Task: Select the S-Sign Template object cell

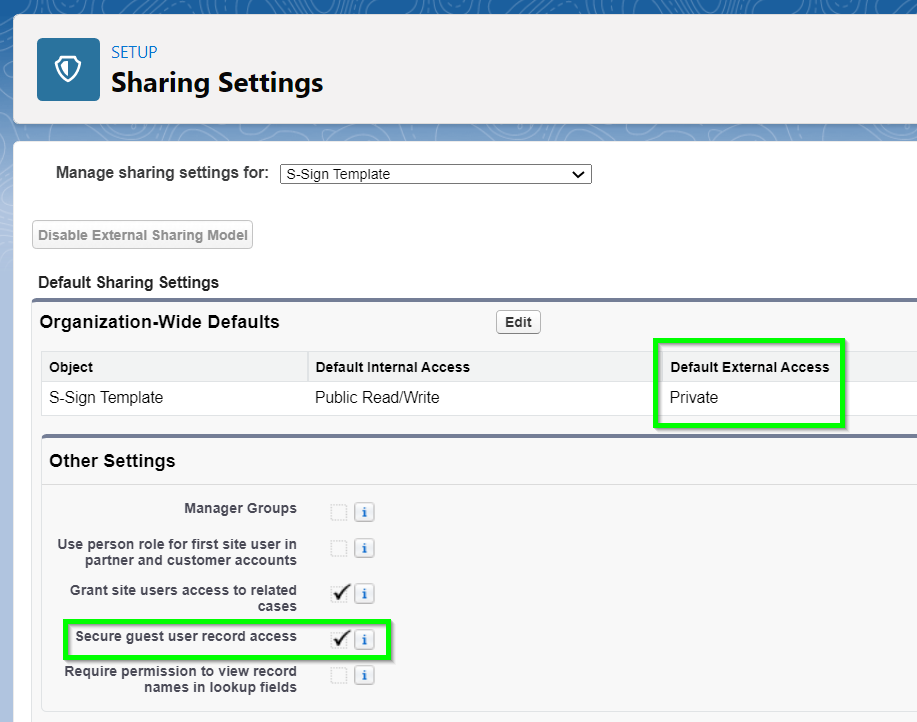Action: [x=174, y=398]
